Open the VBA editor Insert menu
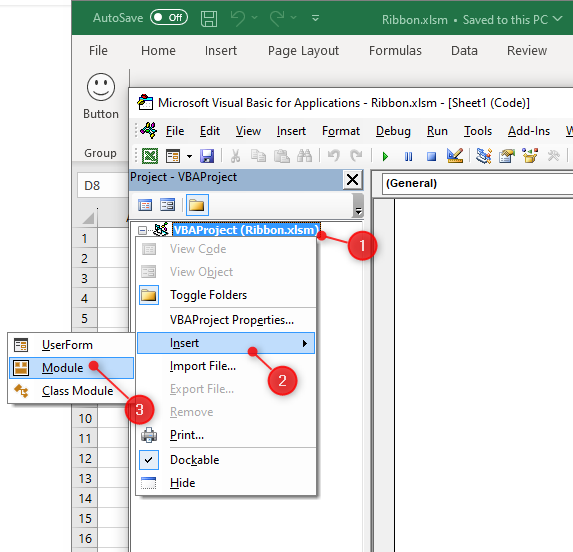The height and width of the screenshot is (552, 573). pos(291,131)
